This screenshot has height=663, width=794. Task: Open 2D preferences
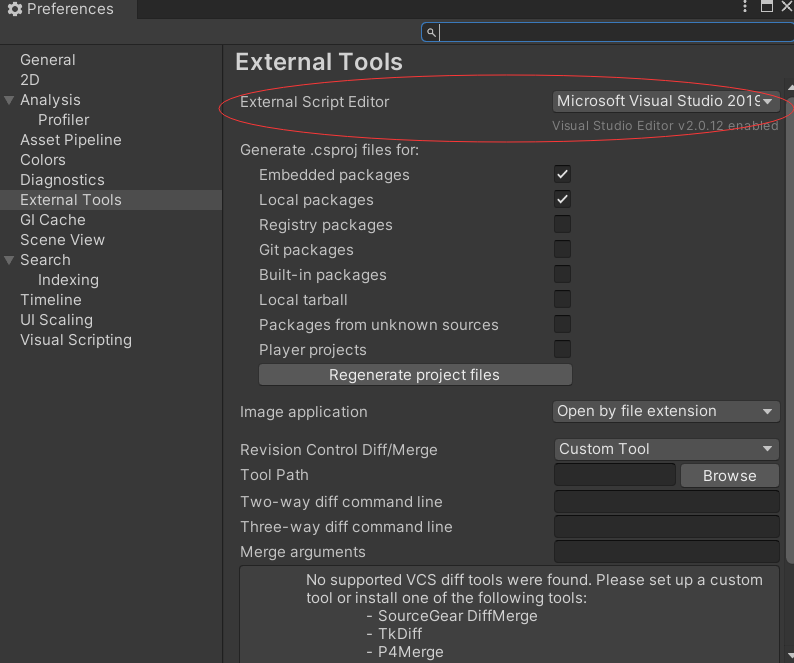coord(29,80)
